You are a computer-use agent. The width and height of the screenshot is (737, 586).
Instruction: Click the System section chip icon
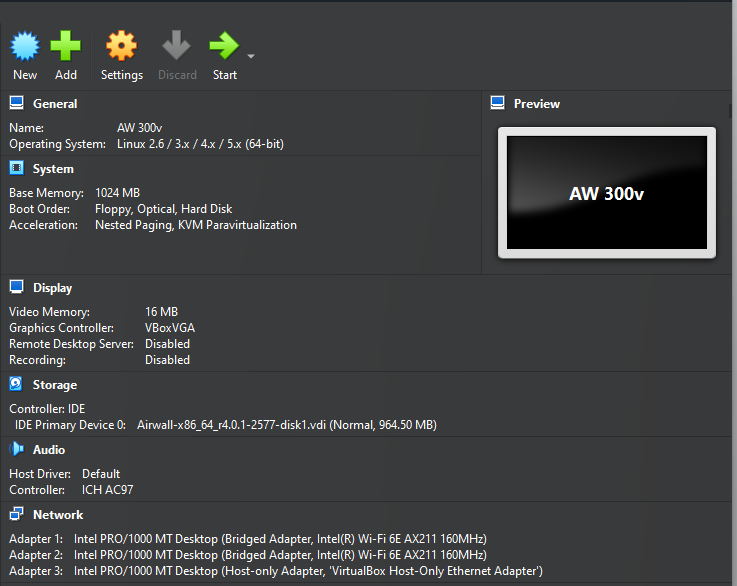tap(16, 168)
